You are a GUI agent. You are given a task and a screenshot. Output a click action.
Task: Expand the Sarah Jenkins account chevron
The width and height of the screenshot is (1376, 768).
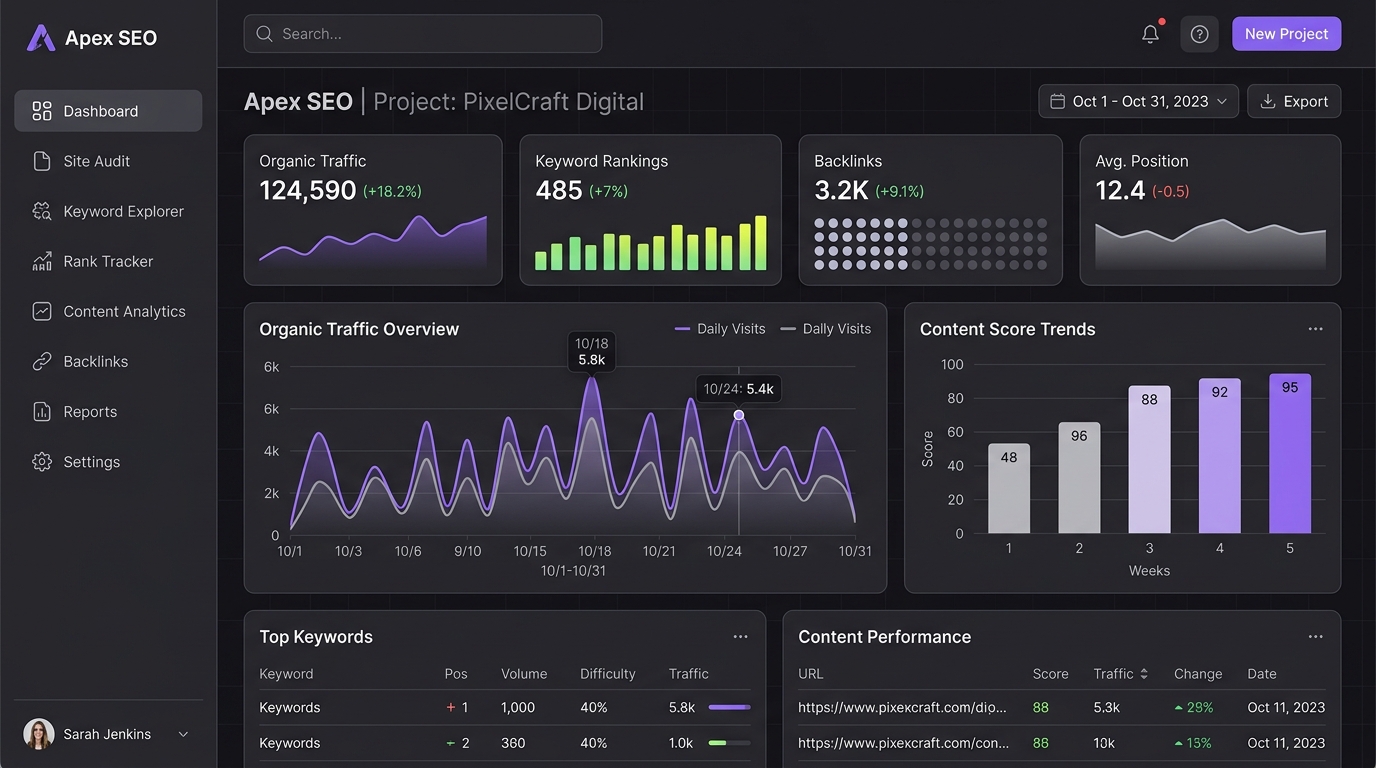pos(183,734)
